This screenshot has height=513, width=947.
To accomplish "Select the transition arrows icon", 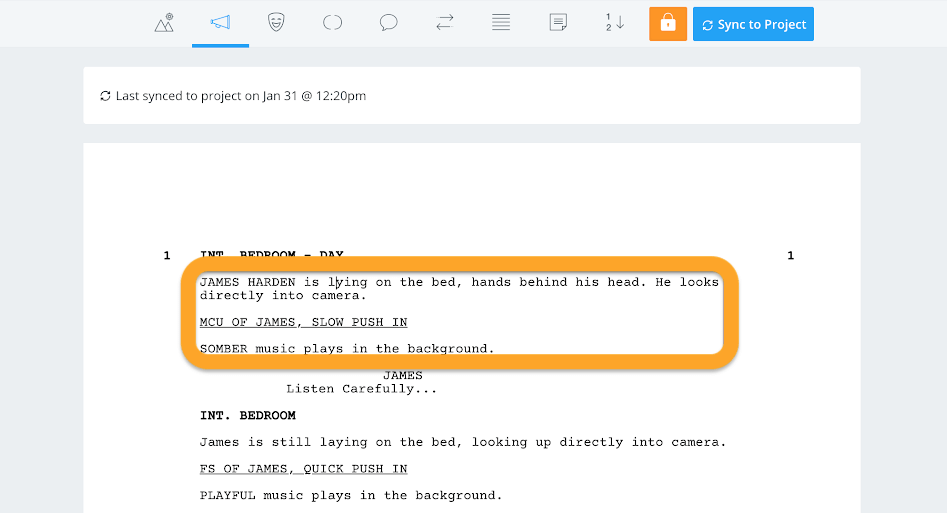I will (x=445, y=23).
